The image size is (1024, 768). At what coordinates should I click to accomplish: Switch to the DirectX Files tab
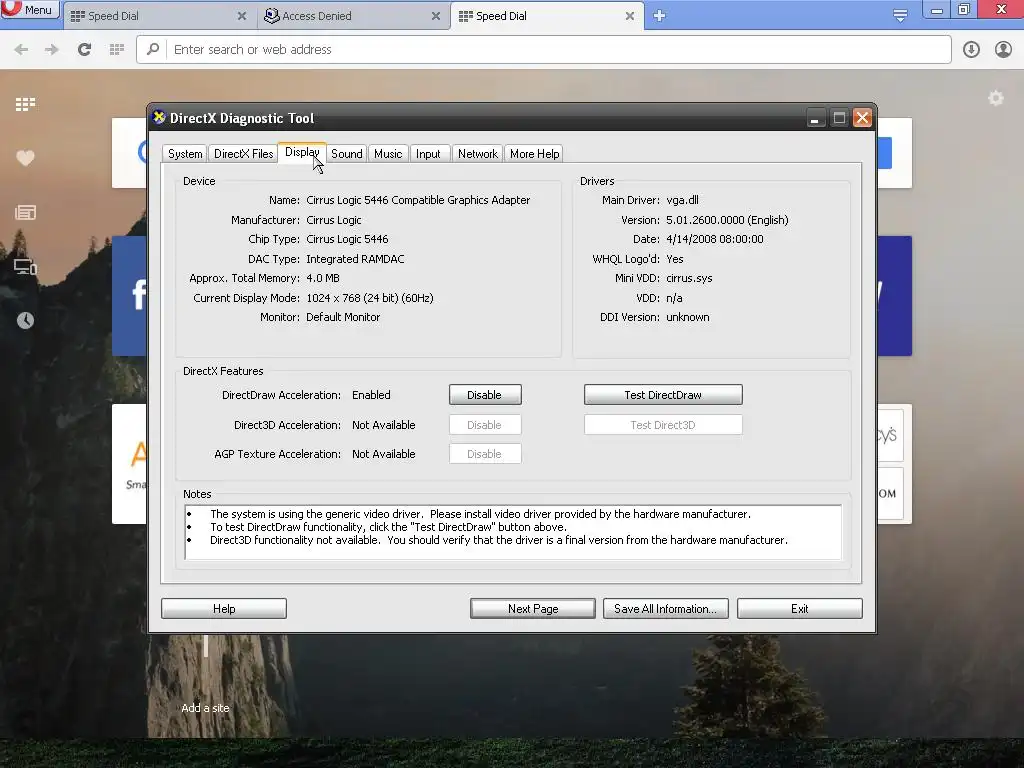pyautogui.click(x=244, y=154)
